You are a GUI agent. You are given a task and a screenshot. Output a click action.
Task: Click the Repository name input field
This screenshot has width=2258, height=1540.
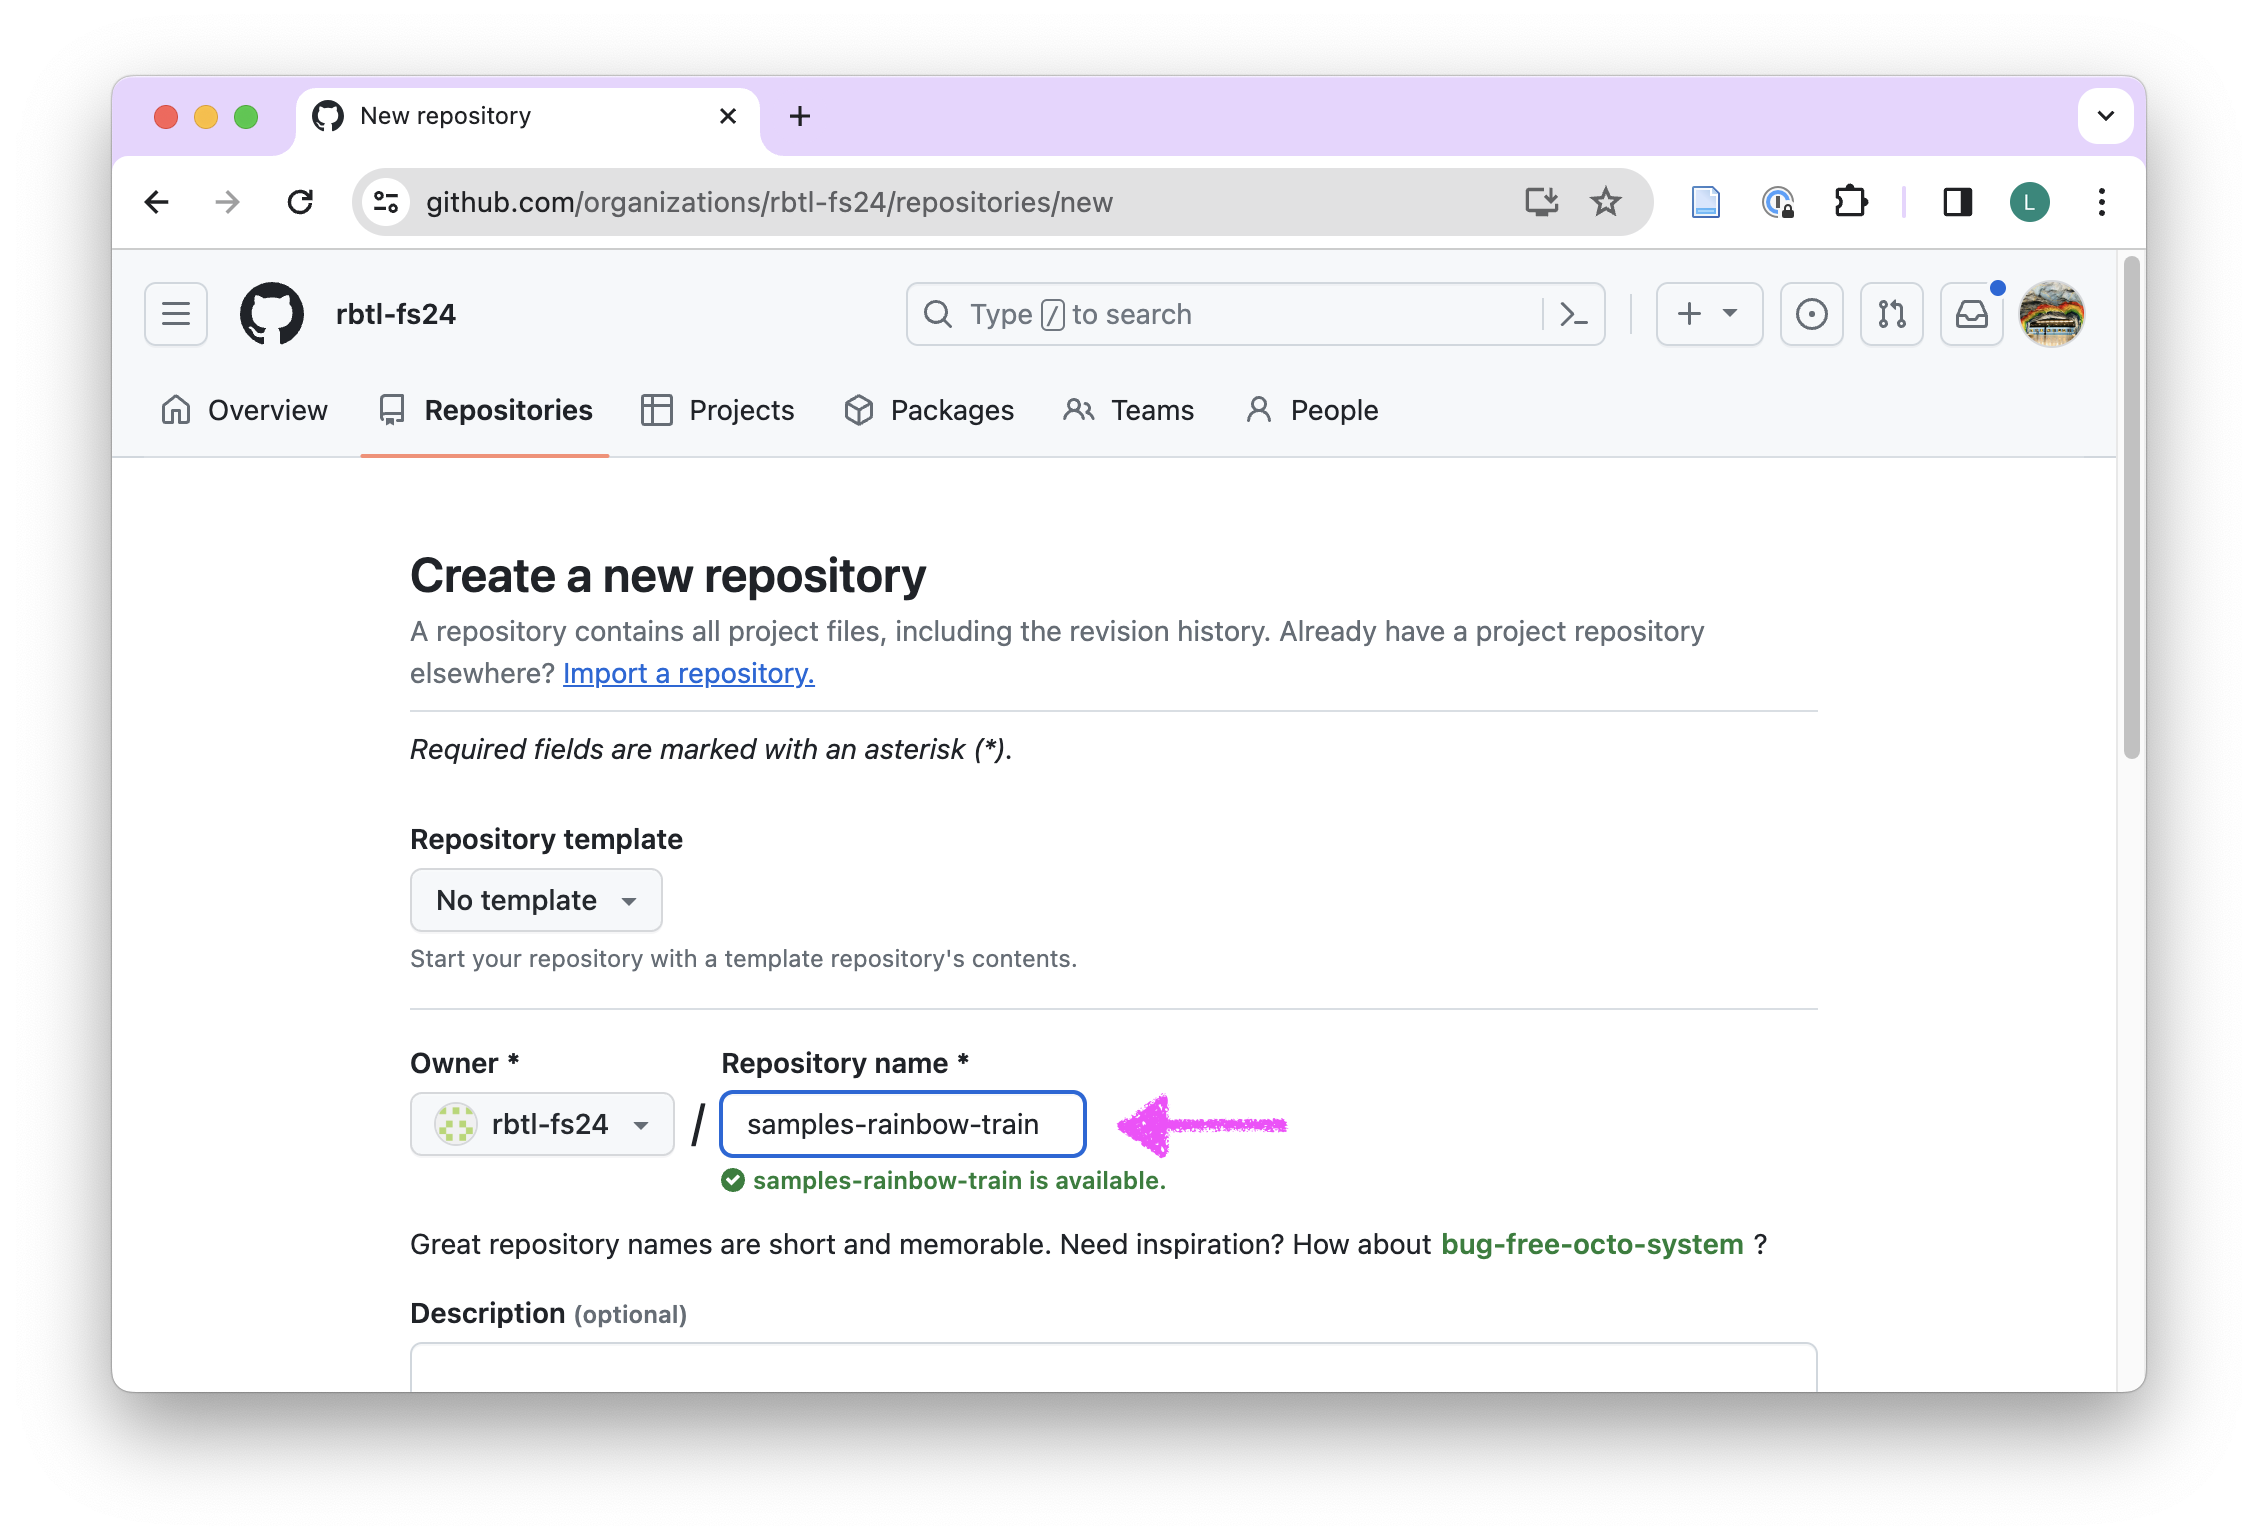903,1124
